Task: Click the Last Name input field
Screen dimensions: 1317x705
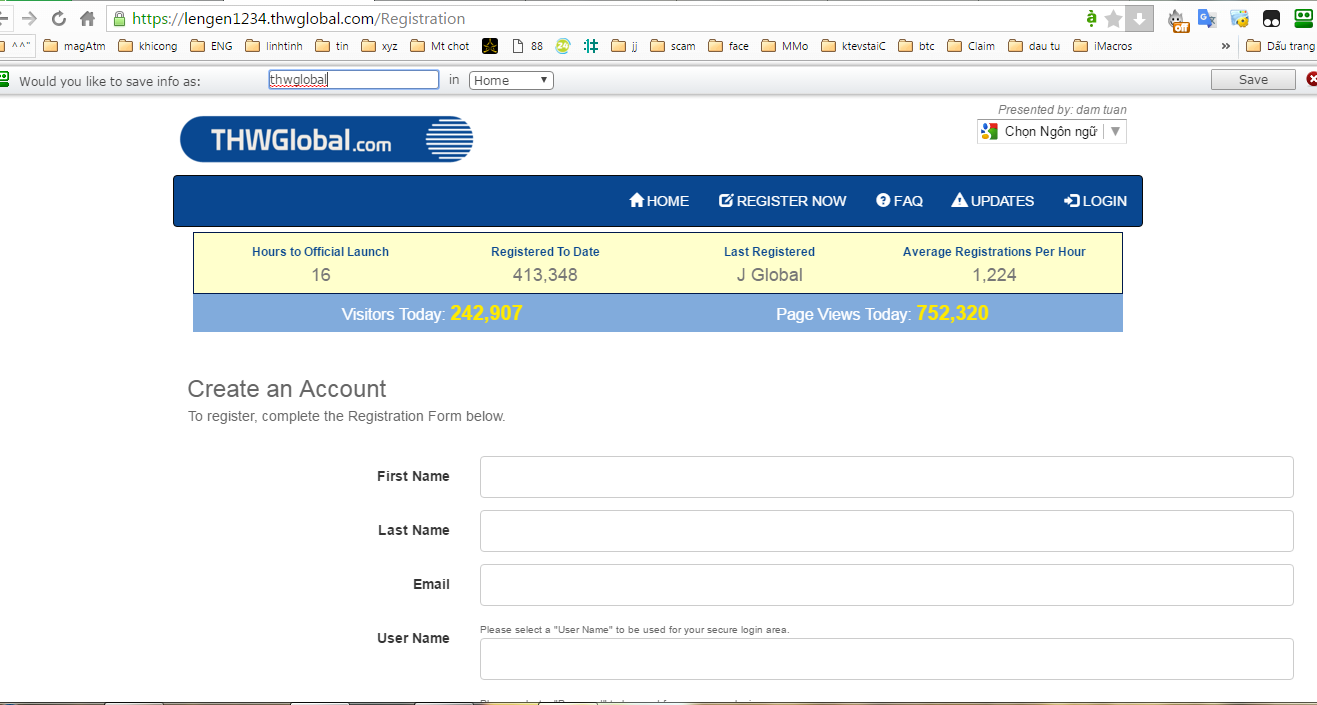Action: pos(886,531)
